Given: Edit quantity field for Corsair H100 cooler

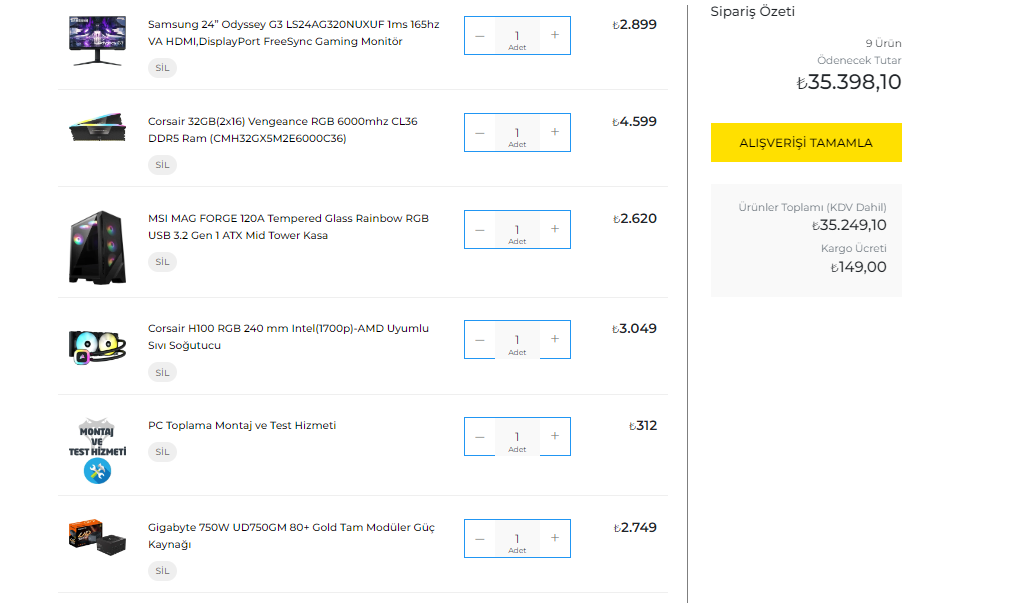Looking at the screenshot, I should pyautogui.click(x=517, y=339).
